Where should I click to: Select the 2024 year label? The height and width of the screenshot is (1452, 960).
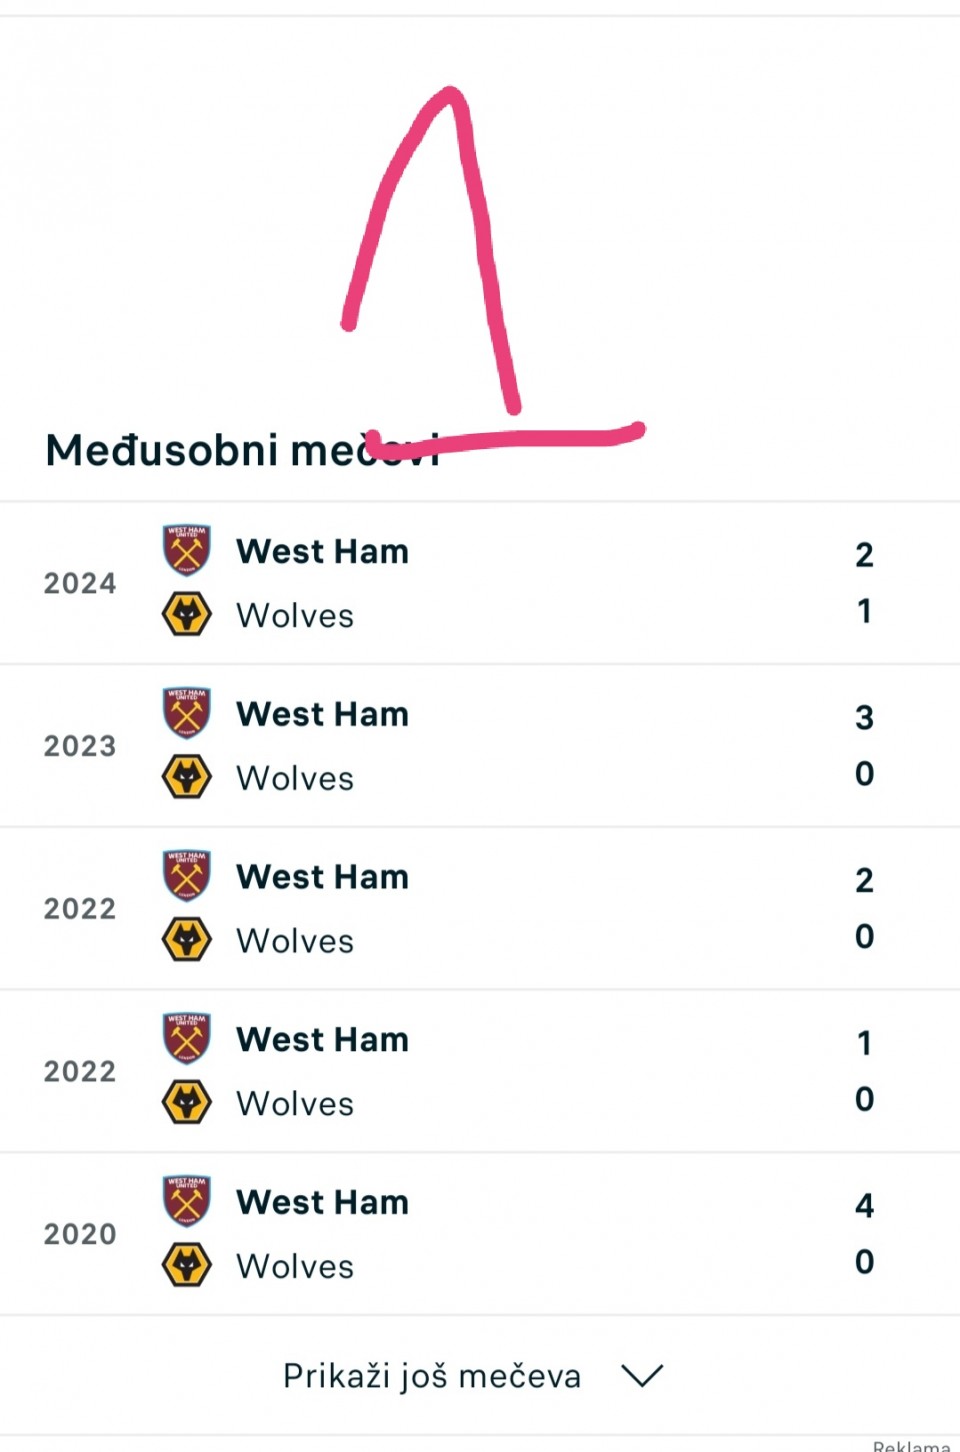coord(80,583)
